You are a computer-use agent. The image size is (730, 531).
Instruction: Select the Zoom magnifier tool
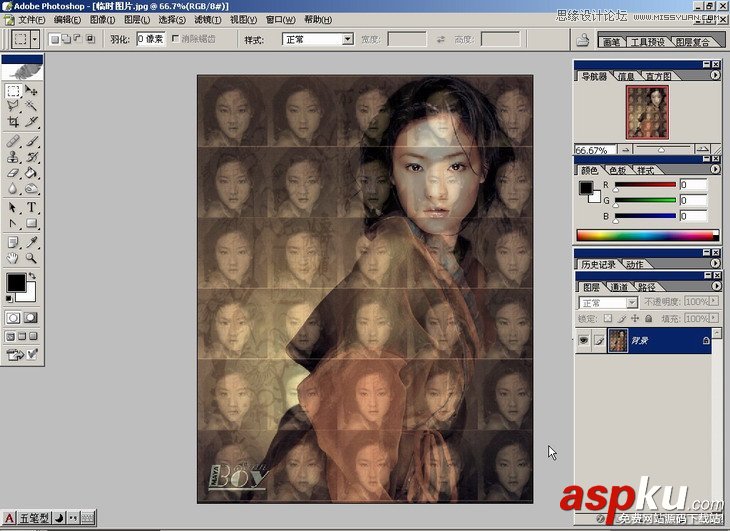coord(31,258)
